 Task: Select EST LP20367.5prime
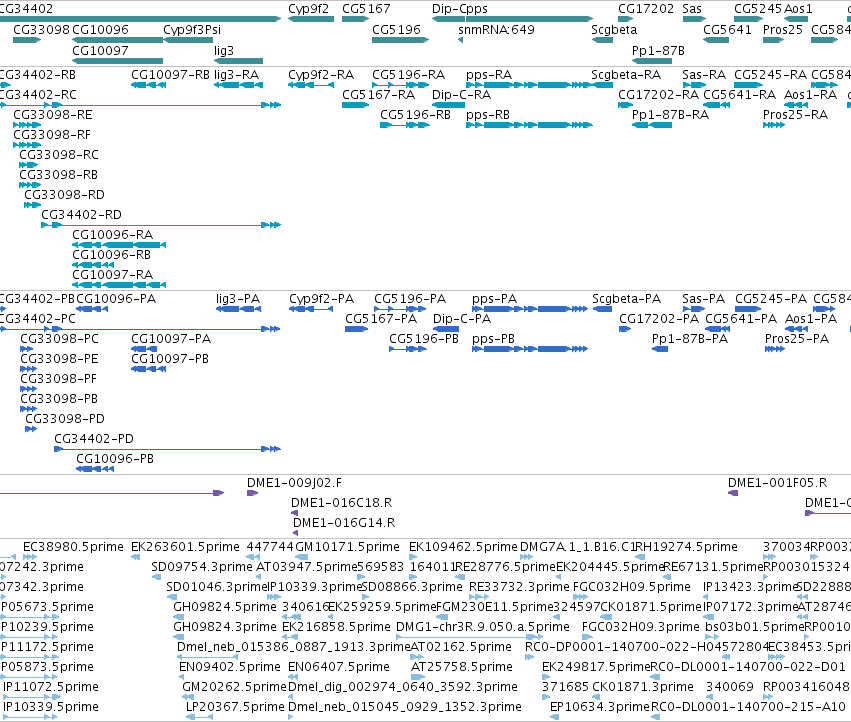(x=235, y=707)
